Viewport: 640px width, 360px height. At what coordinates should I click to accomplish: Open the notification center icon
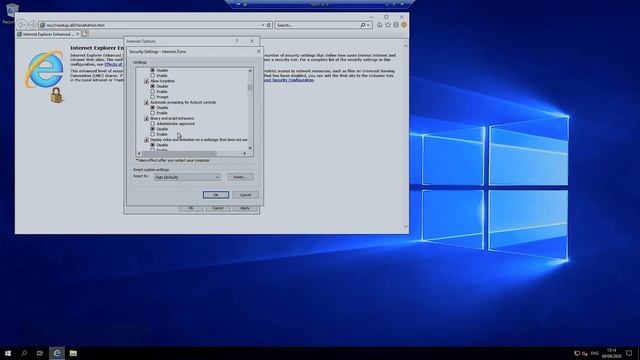click(x=629, y=353)
